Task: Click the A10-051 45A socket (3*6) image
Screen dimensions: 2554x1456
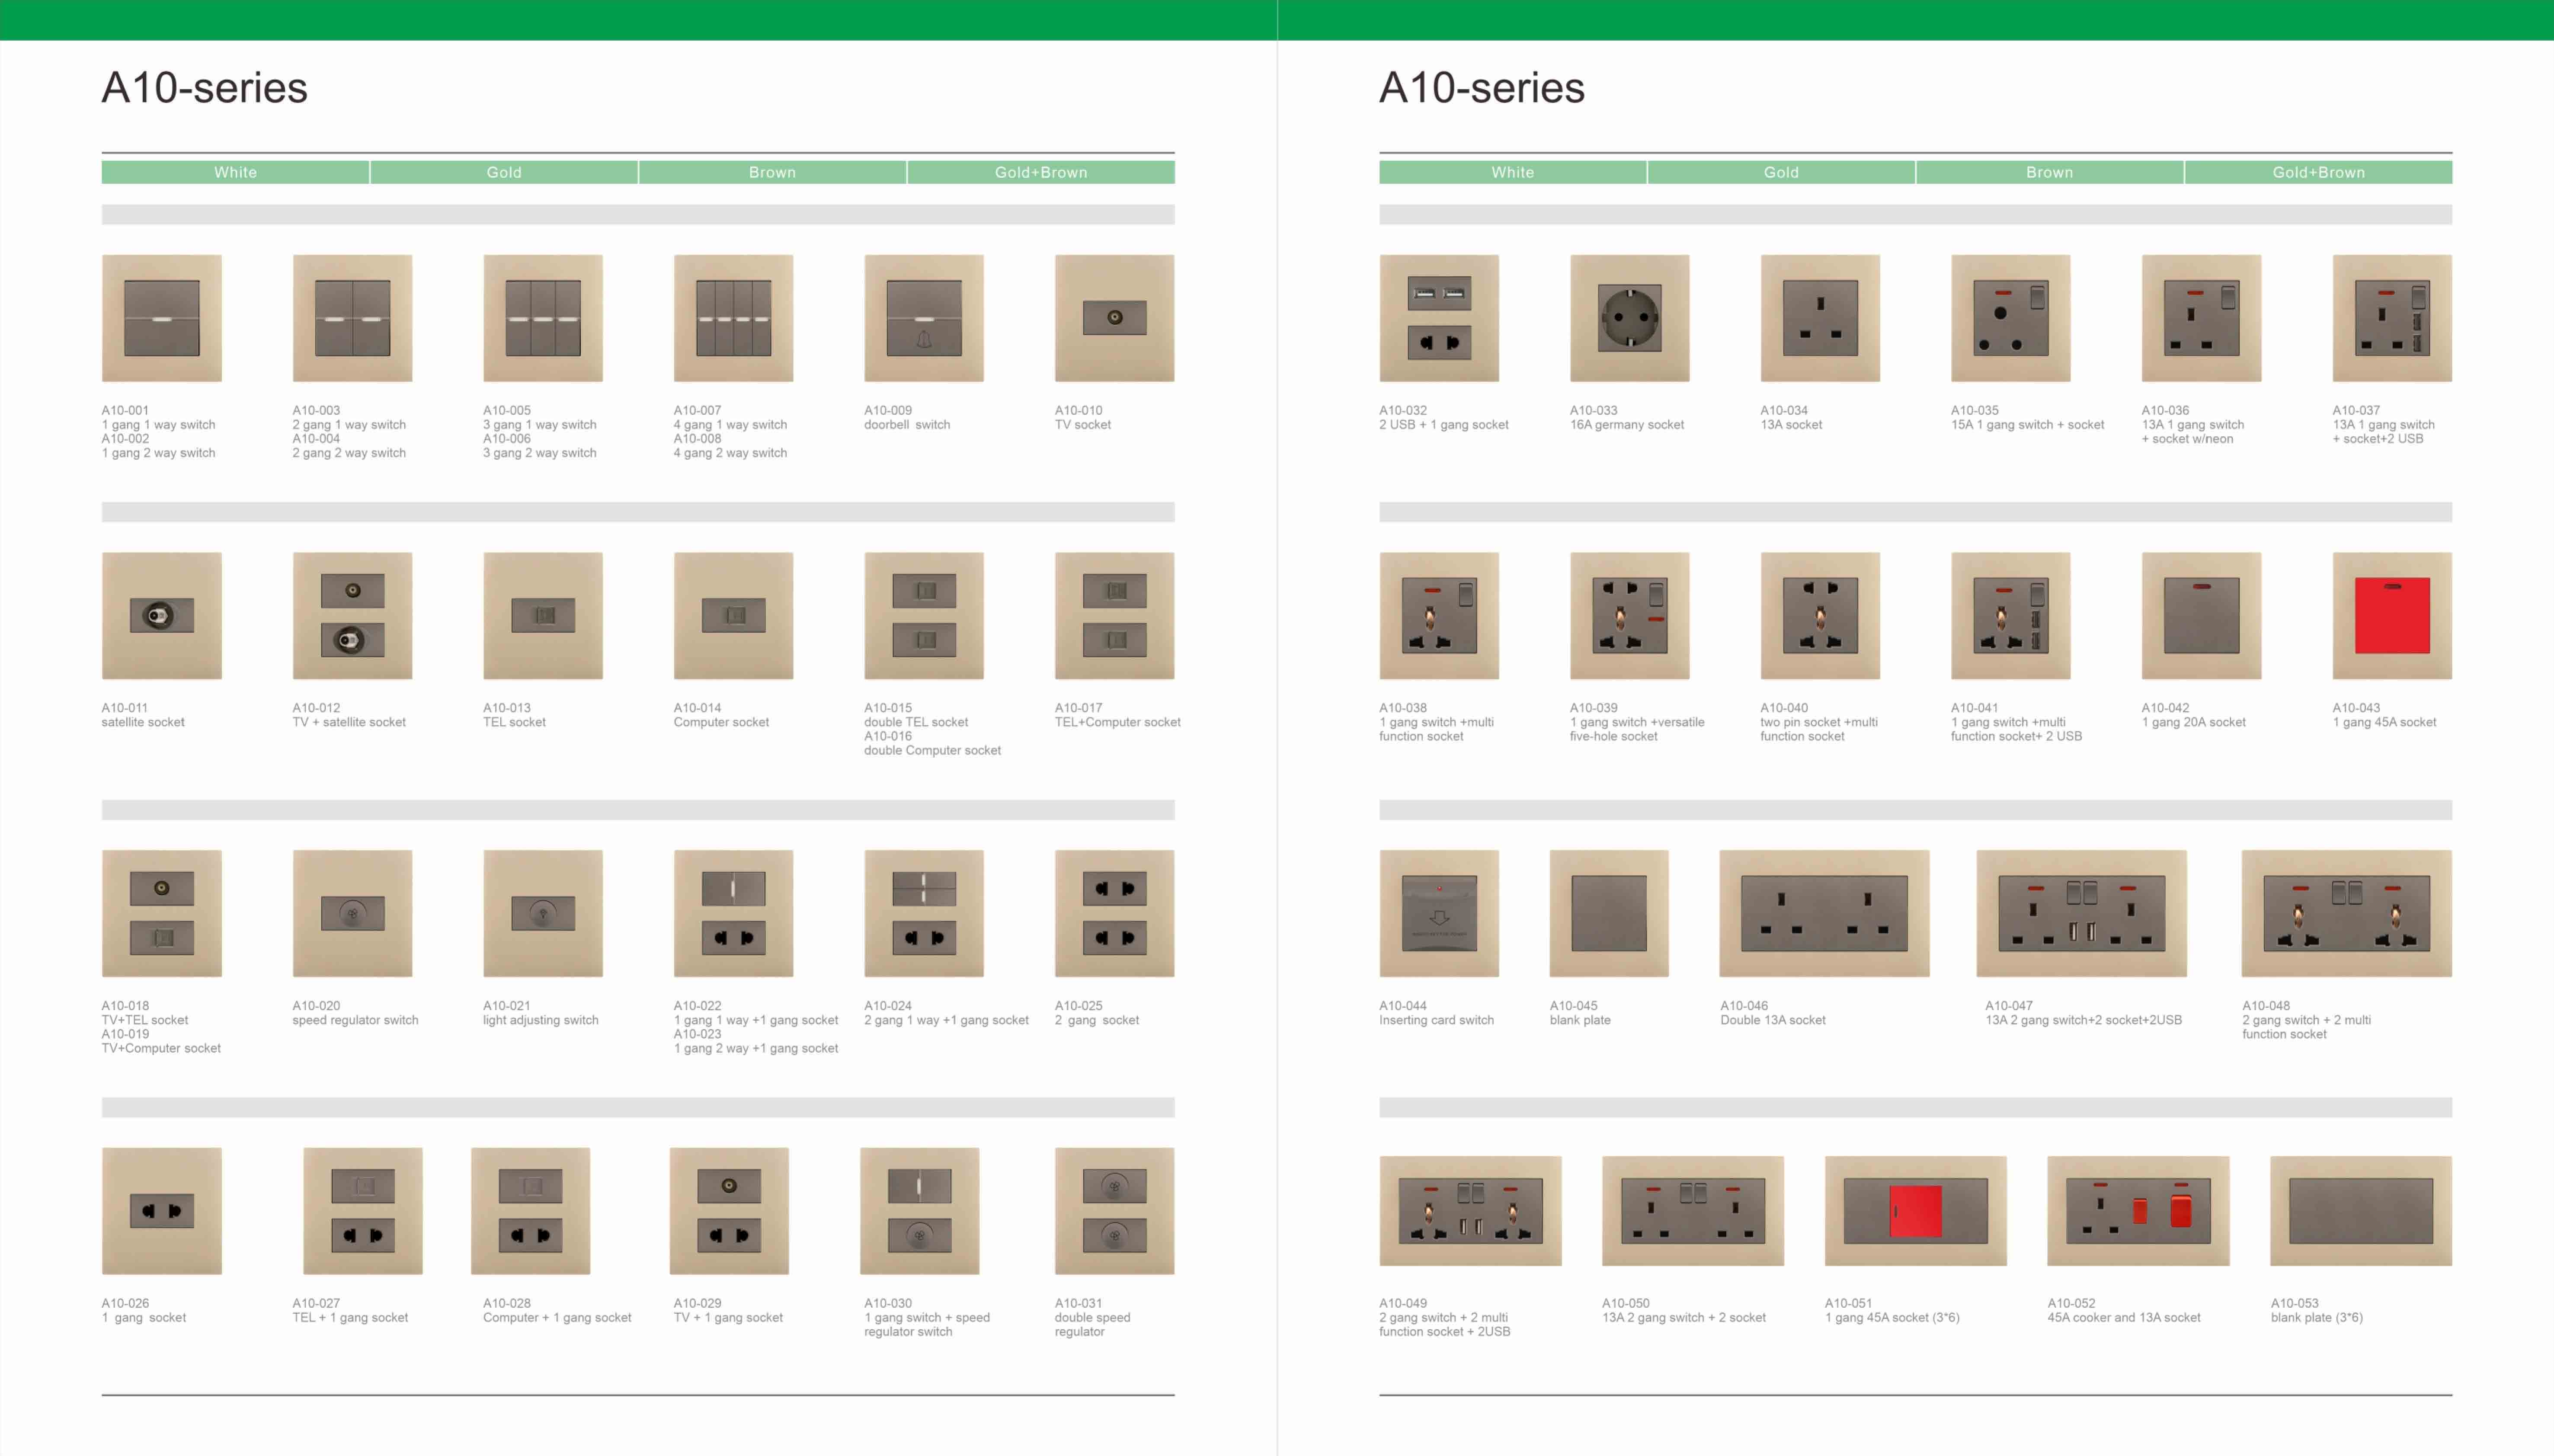Action: [x=1916, y=1211]
